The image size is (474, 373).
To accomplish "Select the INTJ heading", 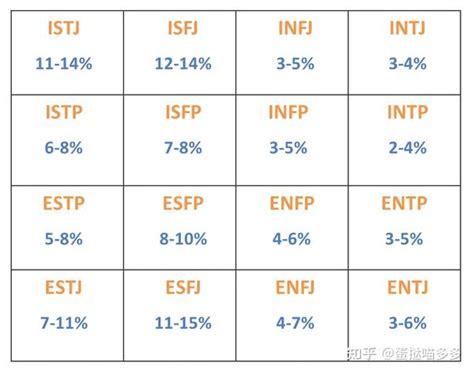I will [408, 28].
